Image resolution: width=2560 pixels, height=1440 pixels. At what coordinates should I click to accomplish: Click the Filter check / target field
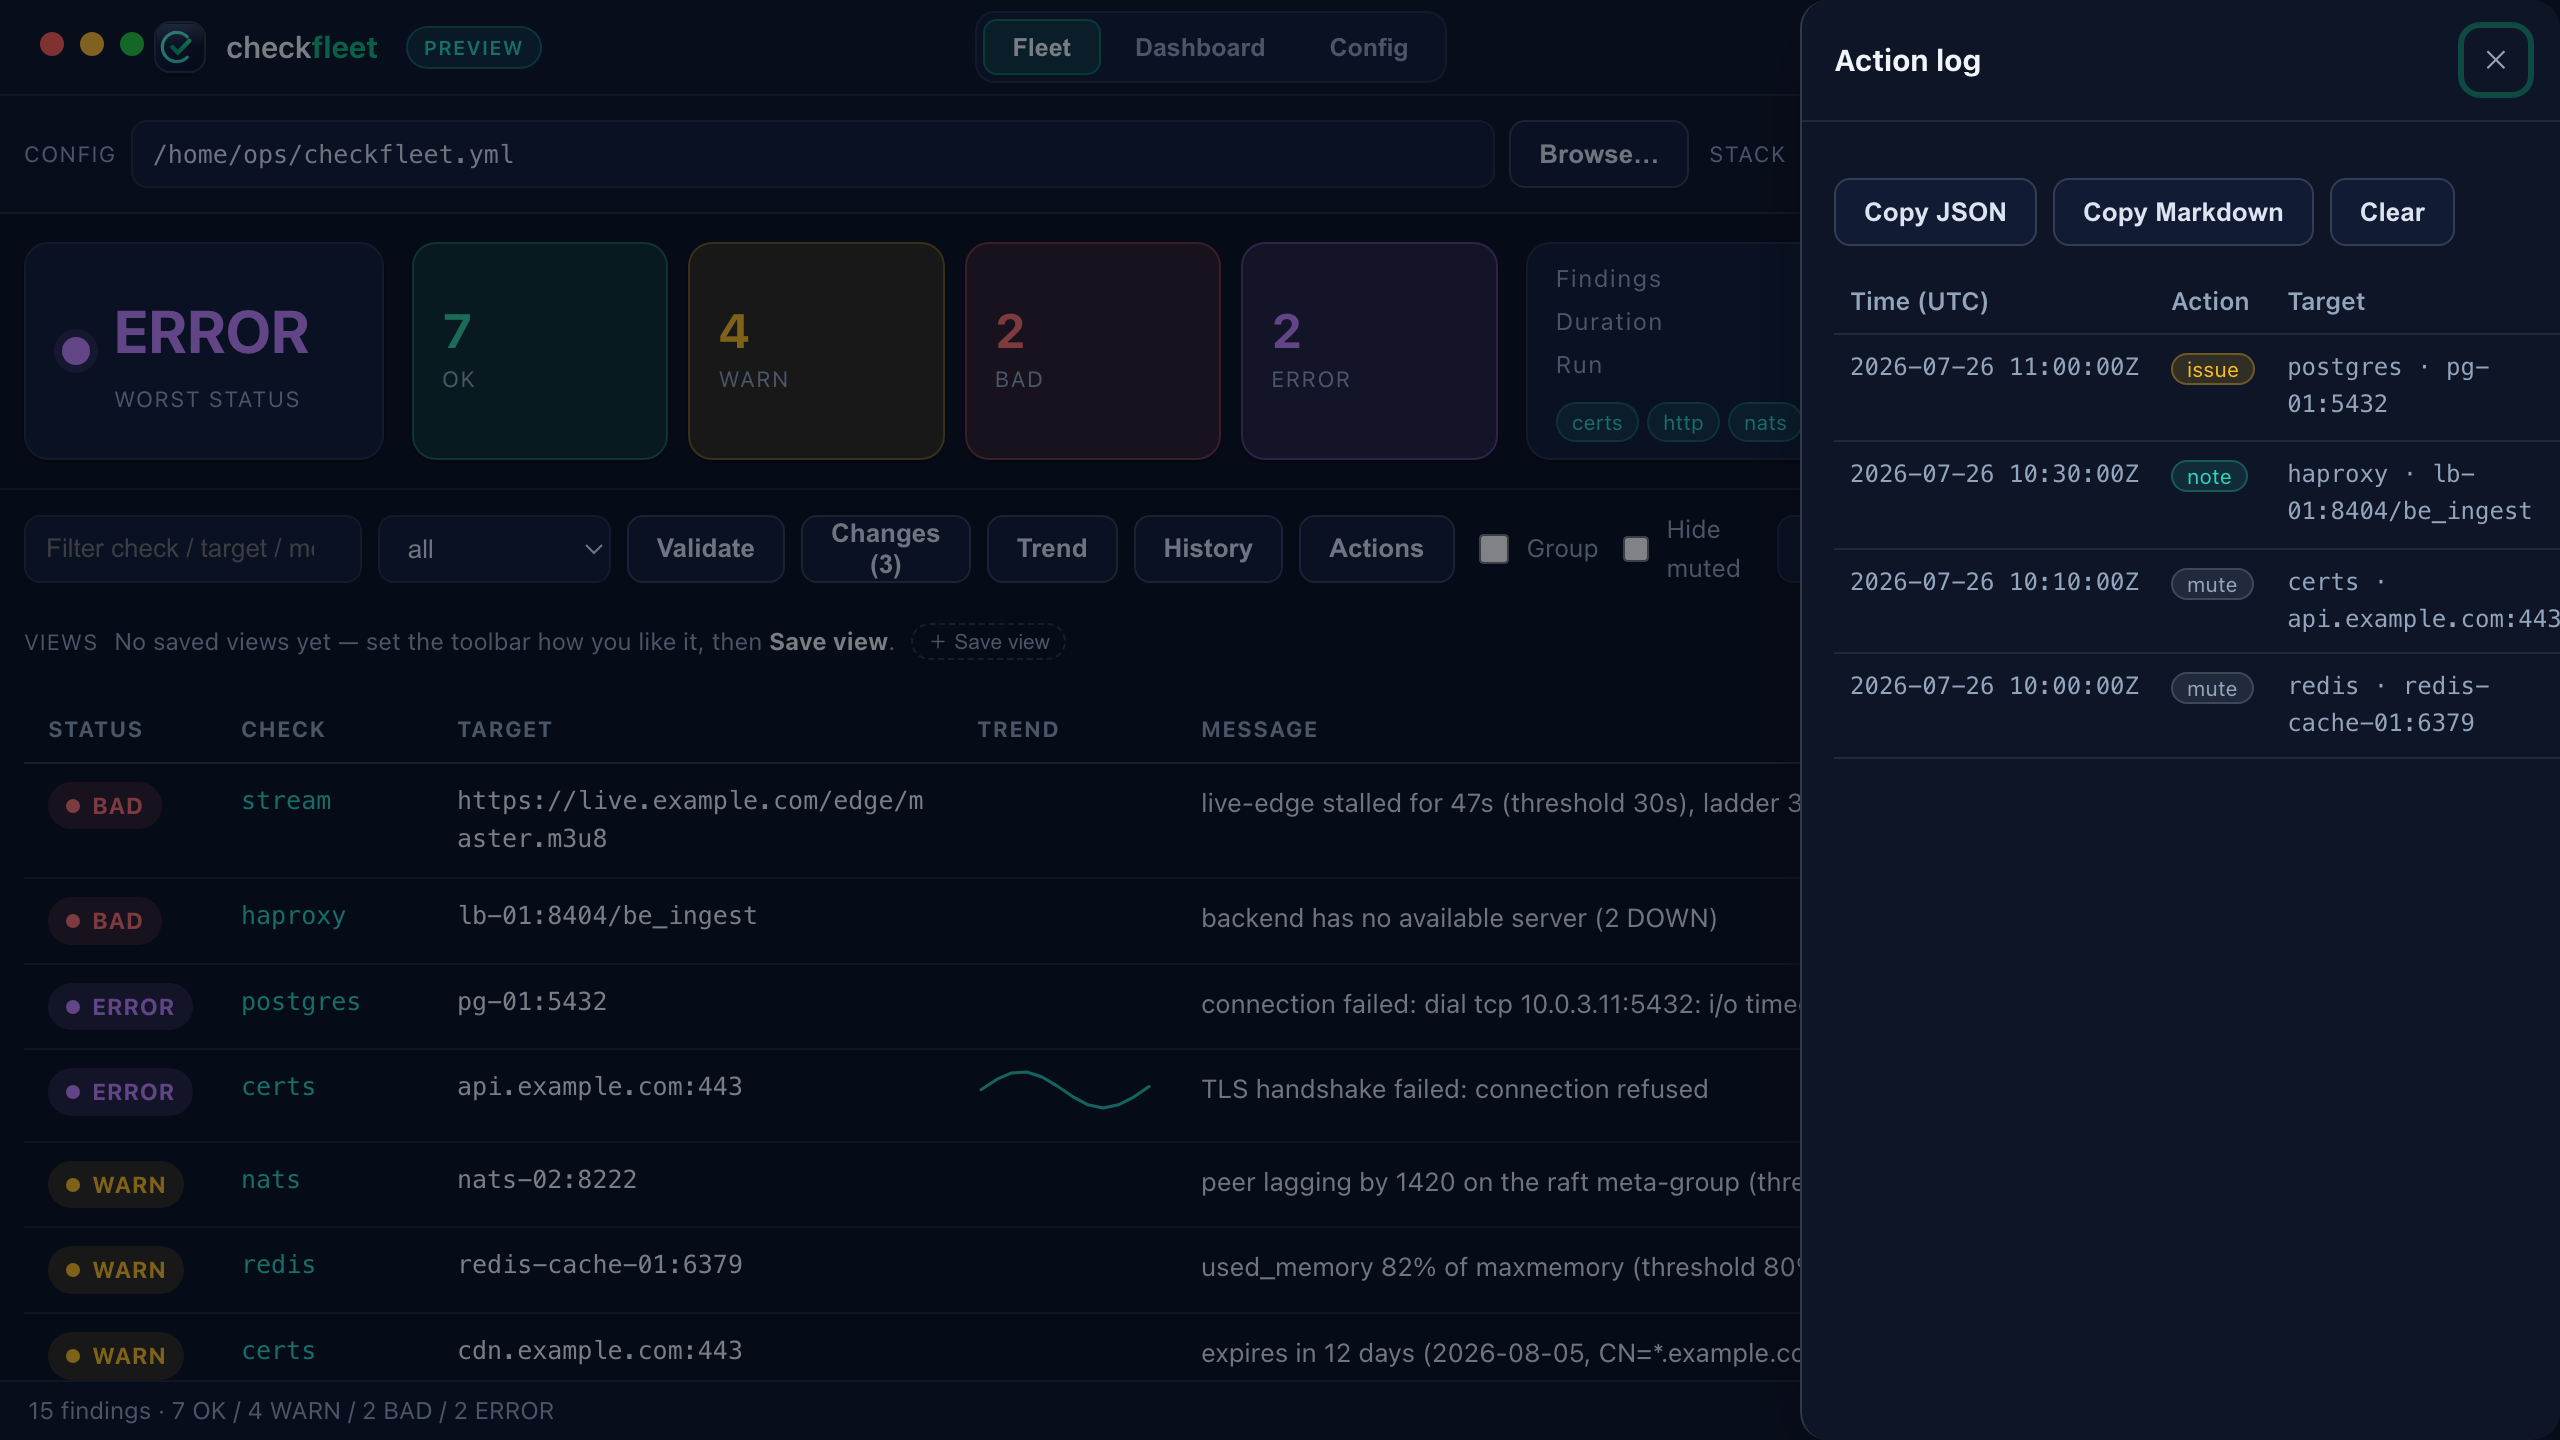192,548
